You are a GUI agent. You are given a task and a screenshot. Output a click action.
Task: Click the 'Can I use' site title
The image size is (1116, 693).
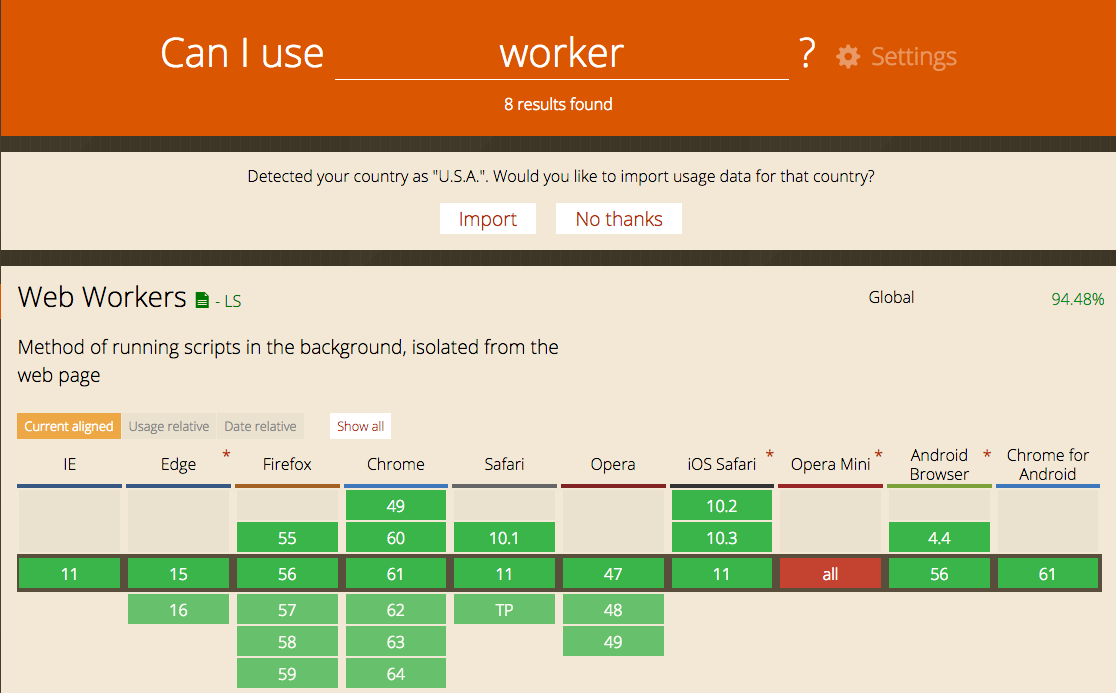click(x=242, y=53)
